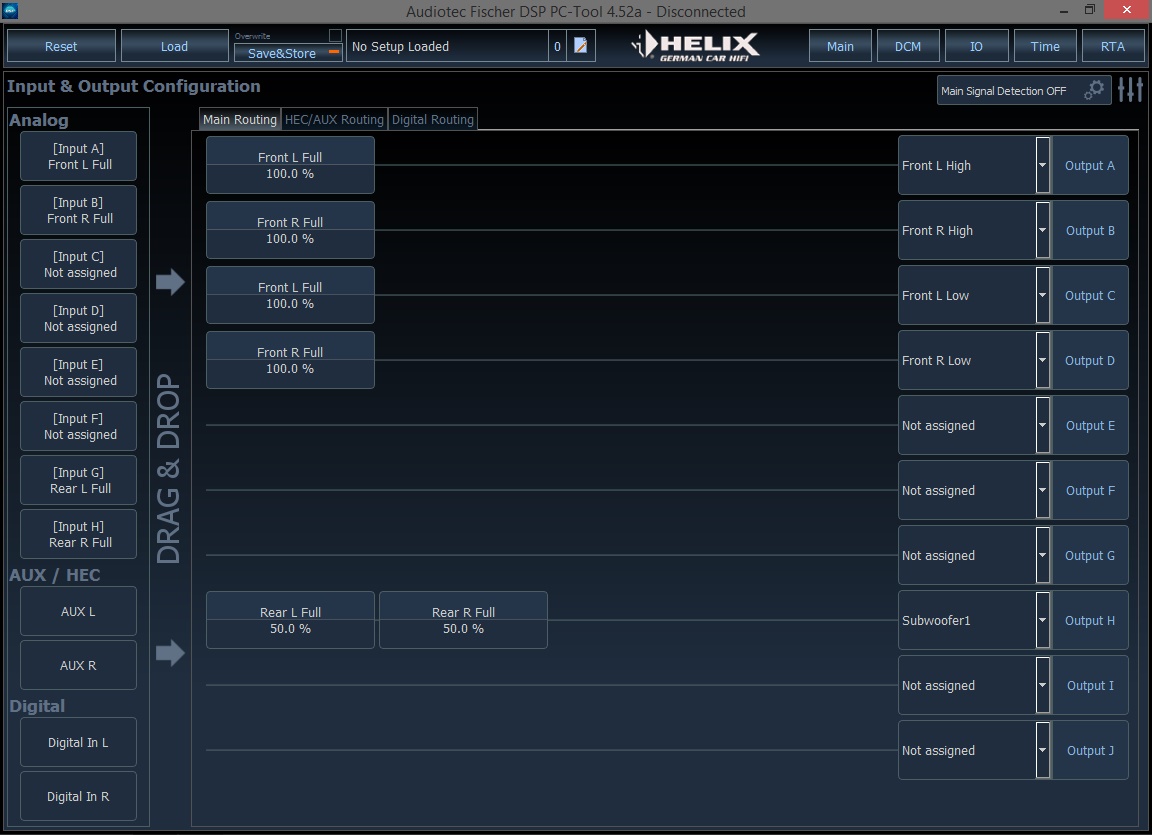
Task: Switch to HEC/AUX Routing tab
Action: click(x=334, y=119)
